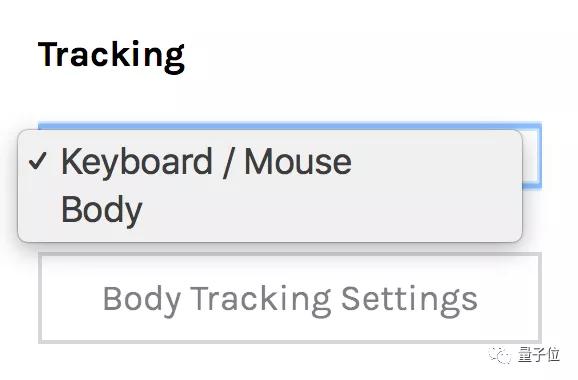Click empty area of dropdown popup below Body
This screenshot has width=578, height=380.
(270, 236)
